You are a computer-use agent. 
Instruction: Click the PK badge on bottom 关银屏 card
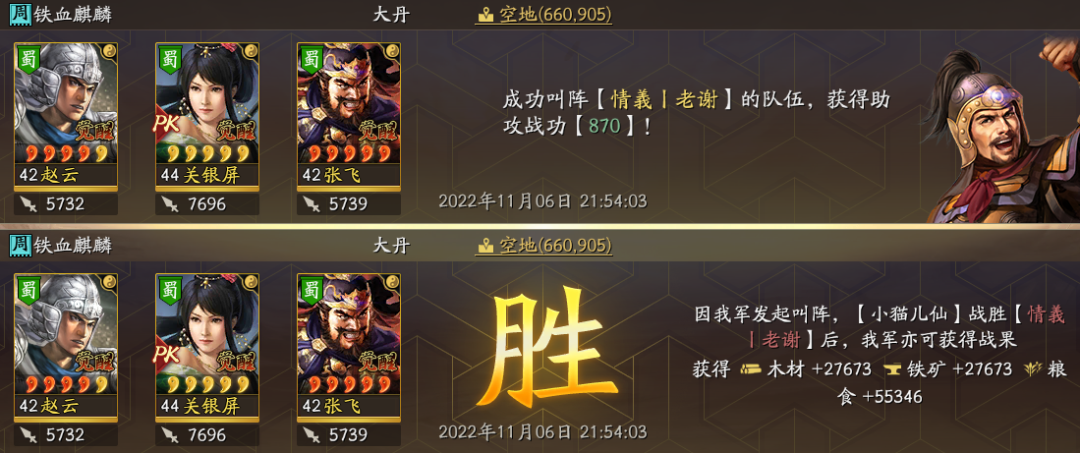point(167,355)
